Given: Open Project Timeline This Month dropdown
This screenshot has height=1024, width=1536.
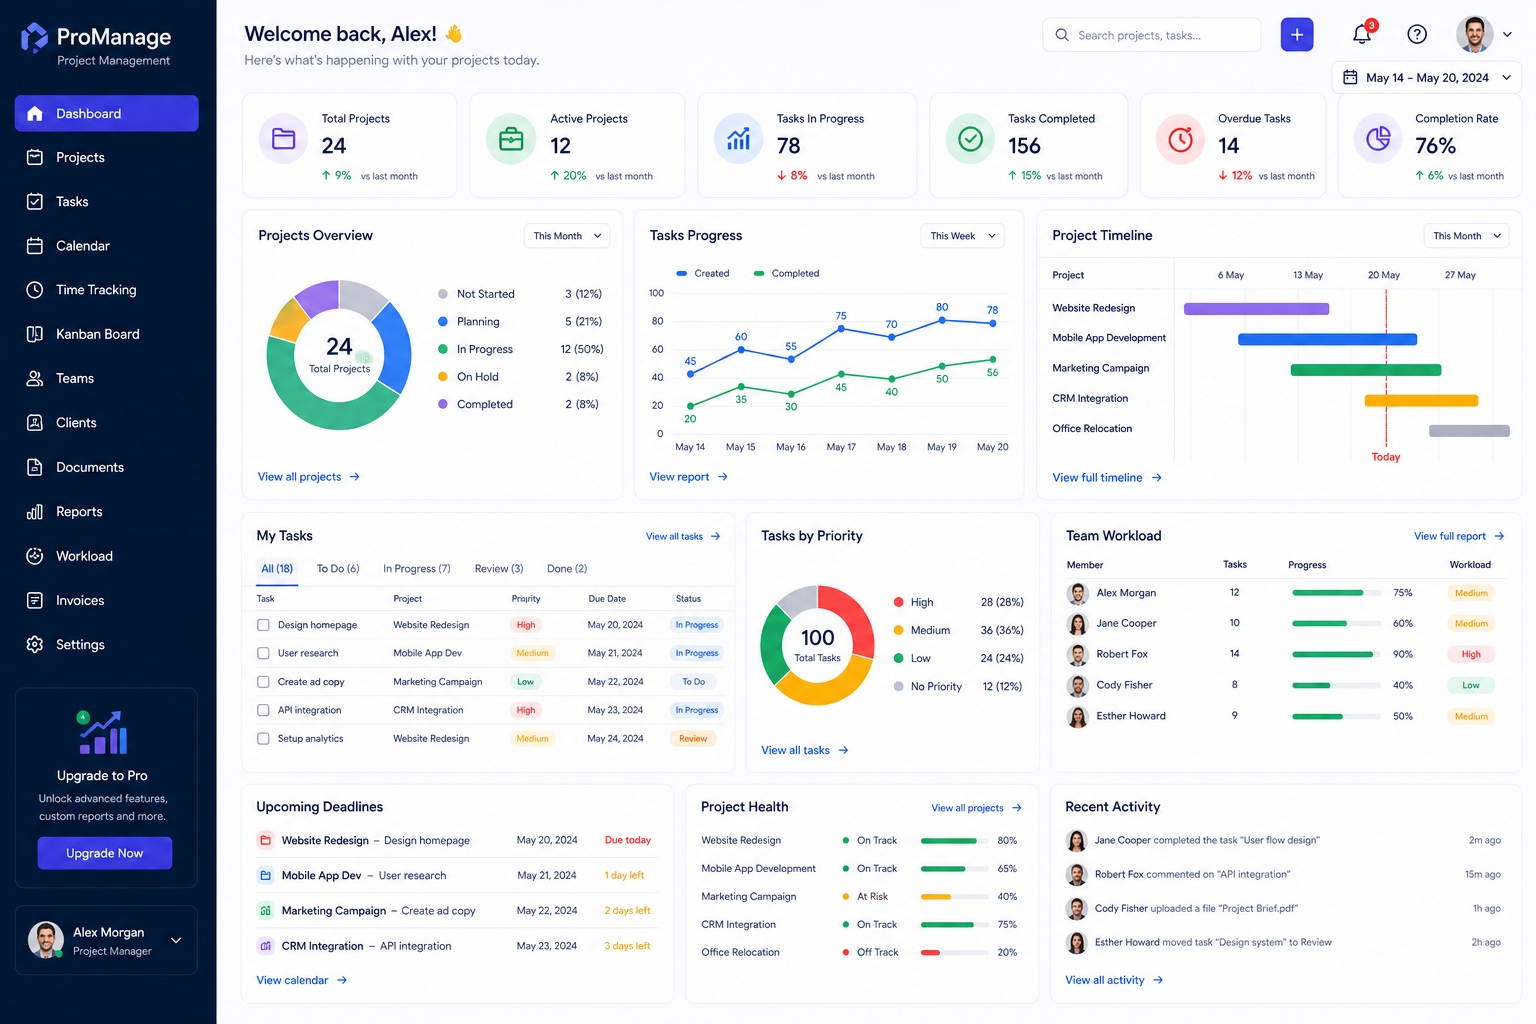Looking at the screenshot, I should 1467,236.
